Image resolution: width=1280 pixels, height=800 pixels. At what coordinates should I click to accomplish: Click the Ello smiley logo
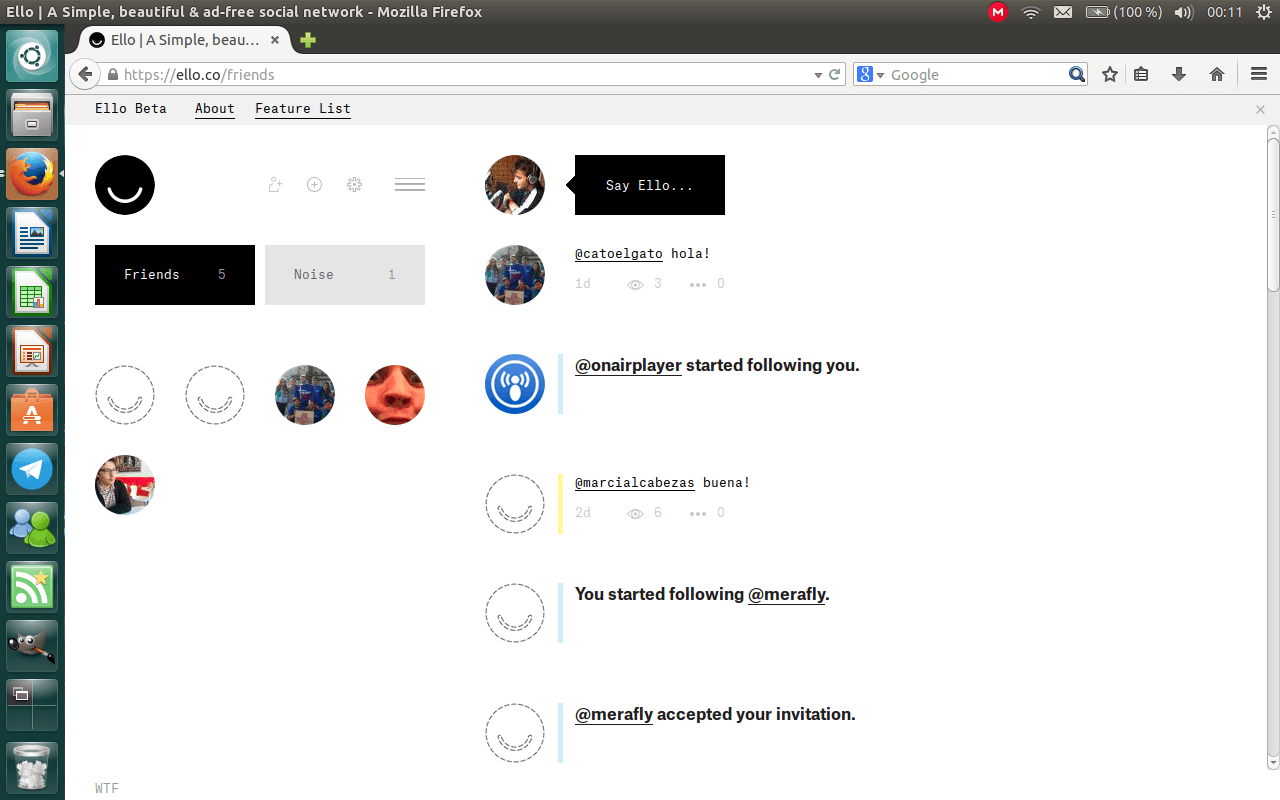(125, 185)
